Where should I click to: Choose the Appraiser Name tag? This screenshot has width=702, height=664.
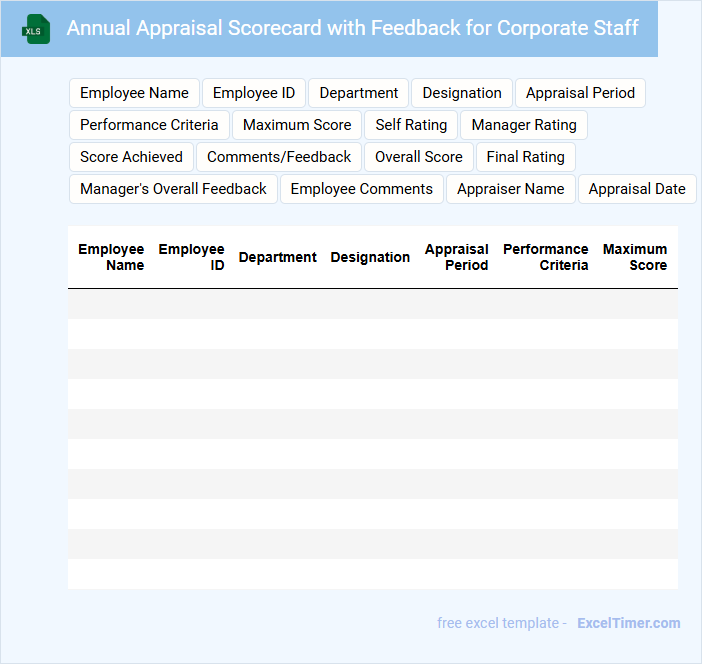click(x=510, y=189)
